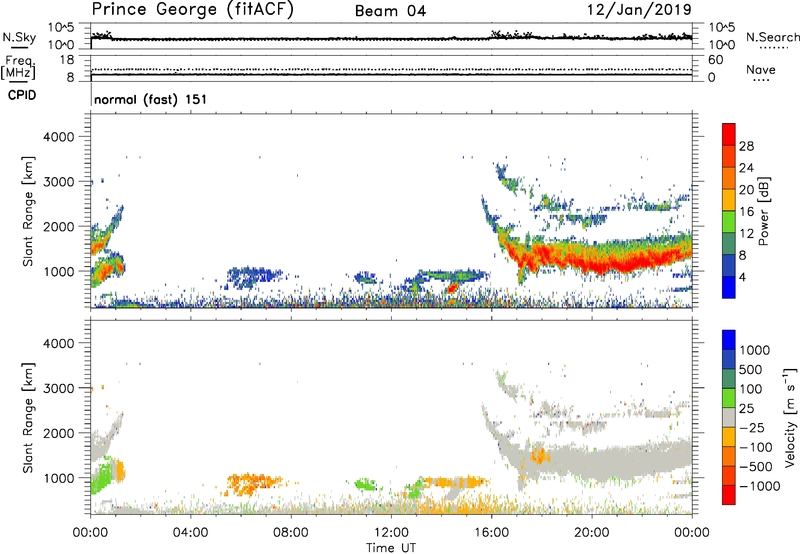Click the "Power [dB]" colorbar title
The width and height of the screenshot is (800, 554).
(x=764, y=211)
